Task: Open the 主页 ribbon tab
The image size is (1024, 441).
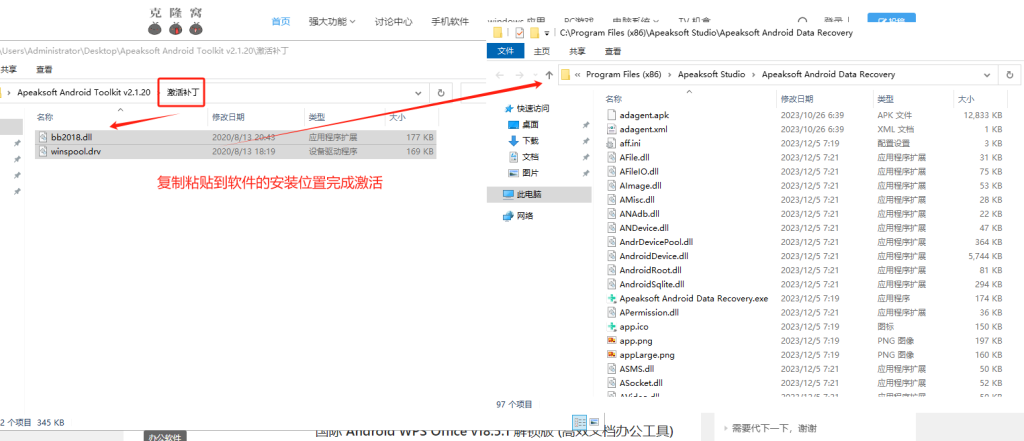Action: click(541, 51)
